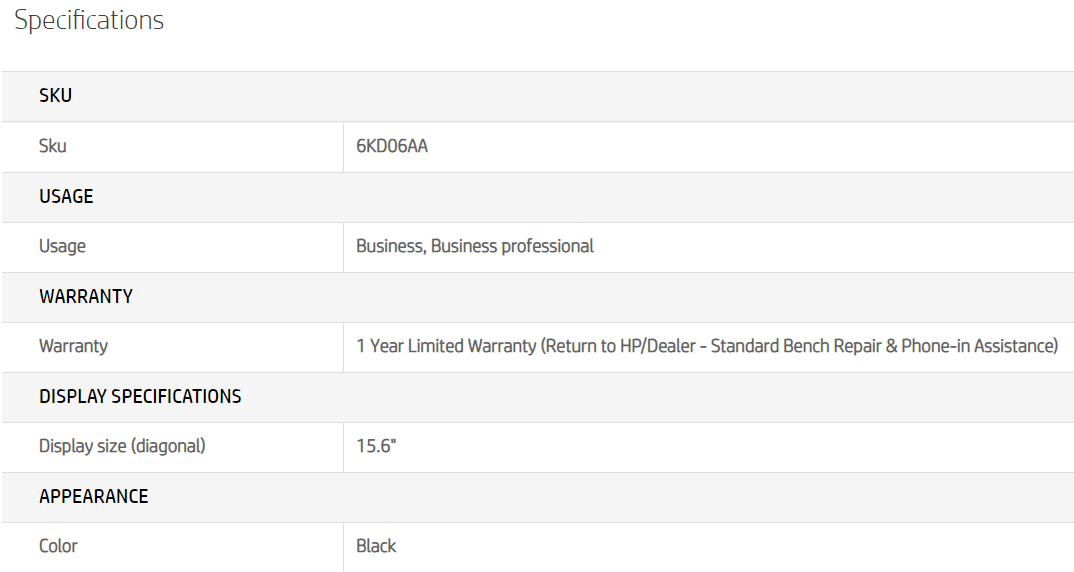Click the 15.6" display size value

click(376, 446)
